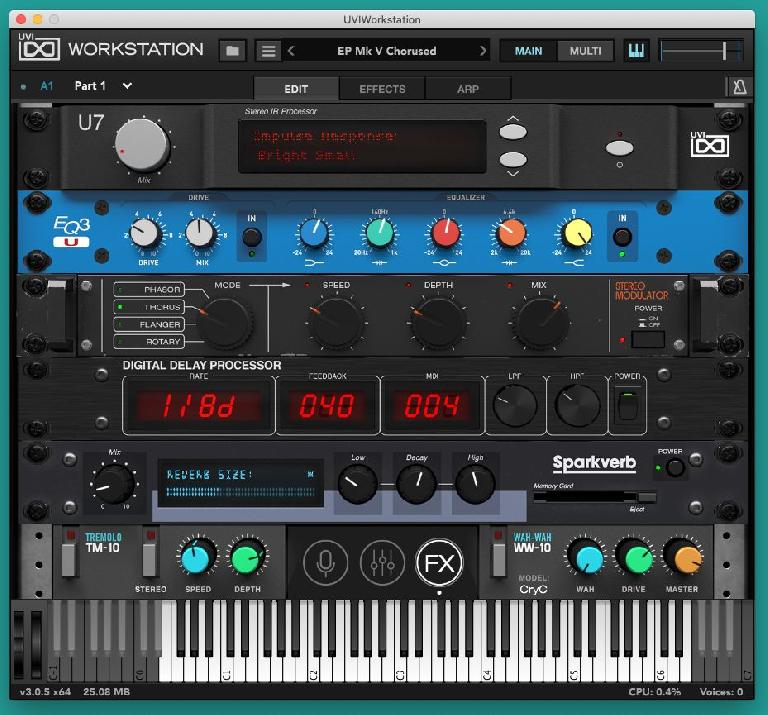This screenshot has width=768, height=715.
Task: Toggle the Digital Delay power switch
Action: 627,404
